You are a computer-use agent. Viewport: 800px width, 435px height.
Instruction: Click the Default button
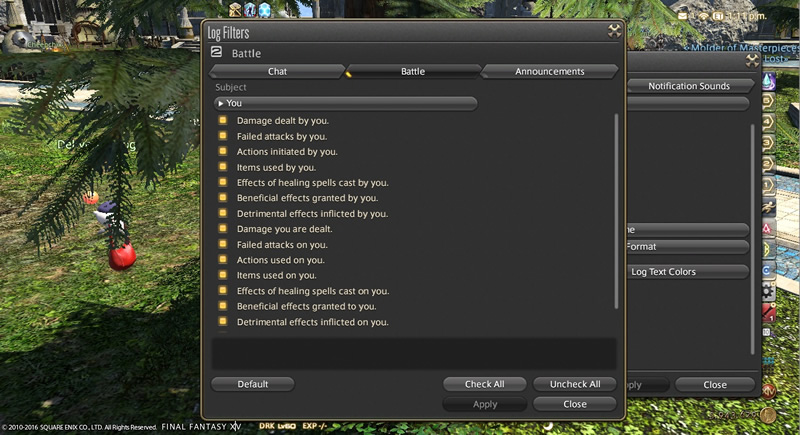tap(253, 384)
